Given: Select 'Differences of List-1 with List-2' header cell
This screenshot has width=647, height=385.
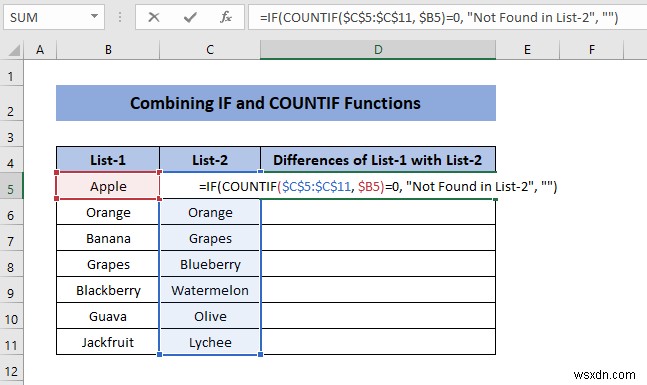Looking at the screenshot, I should [378, 159].
